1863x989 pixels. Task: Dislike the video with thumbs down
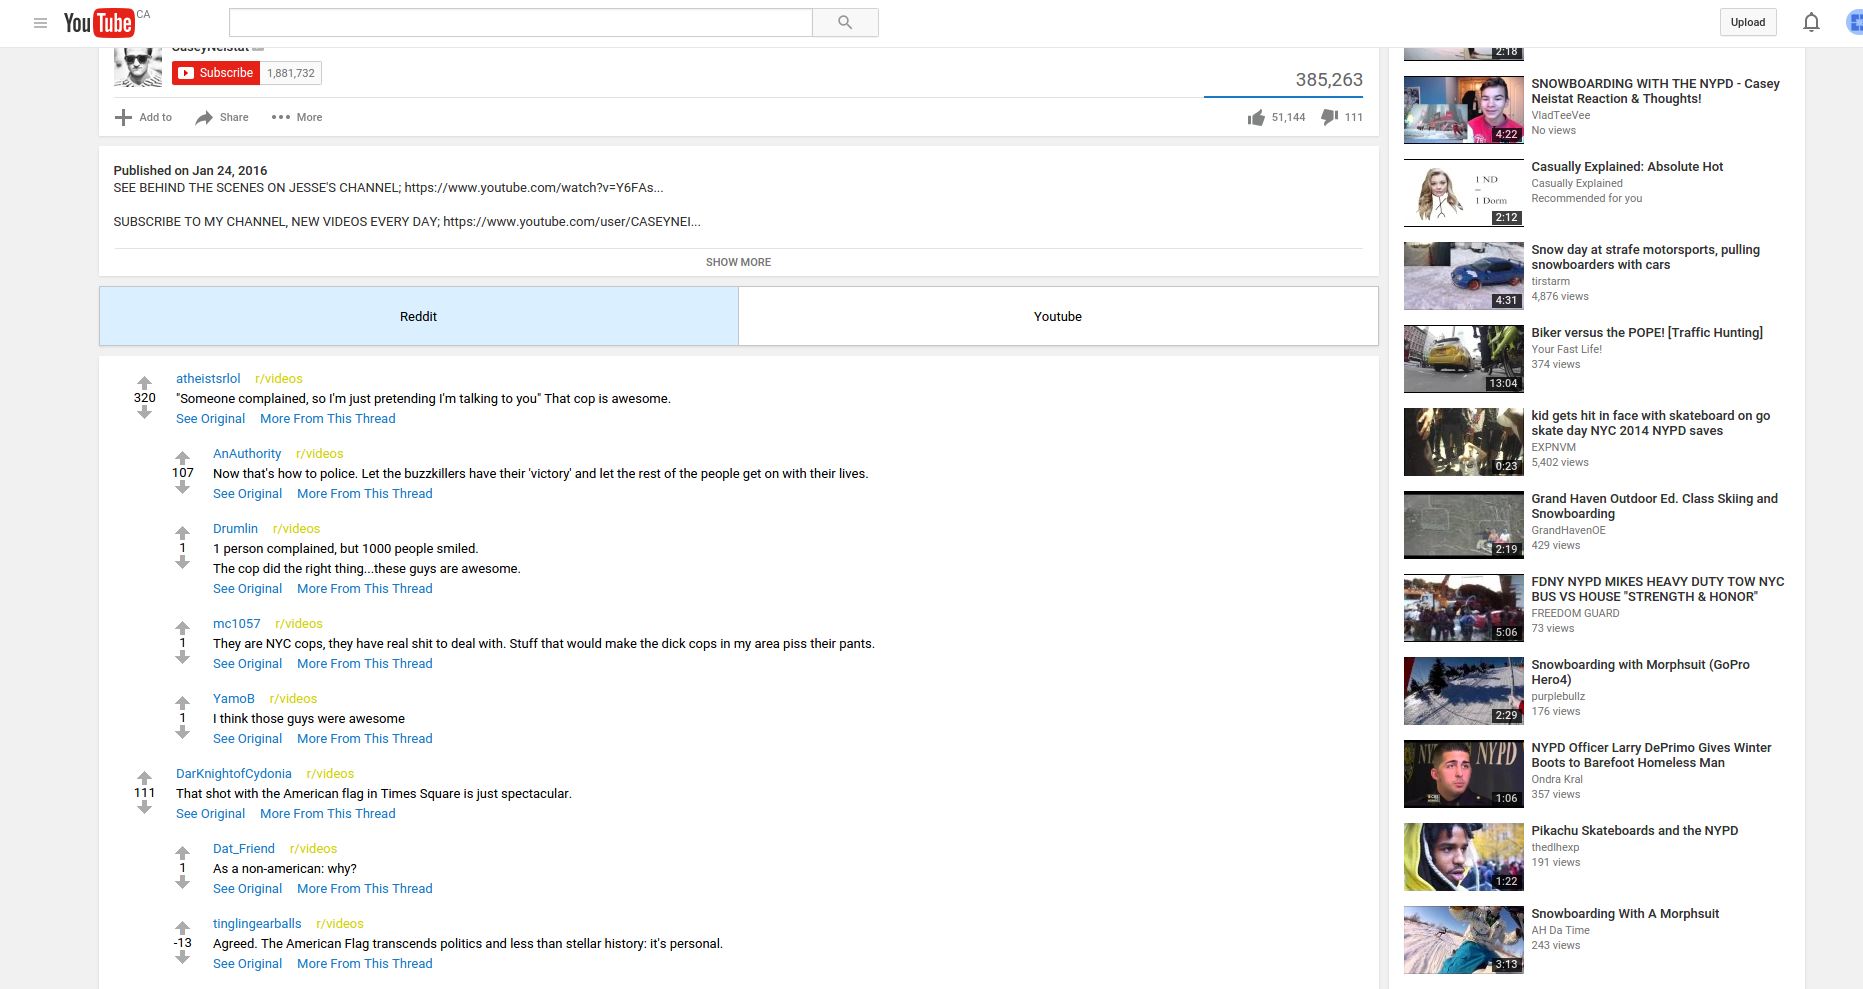pos(1330,117)
